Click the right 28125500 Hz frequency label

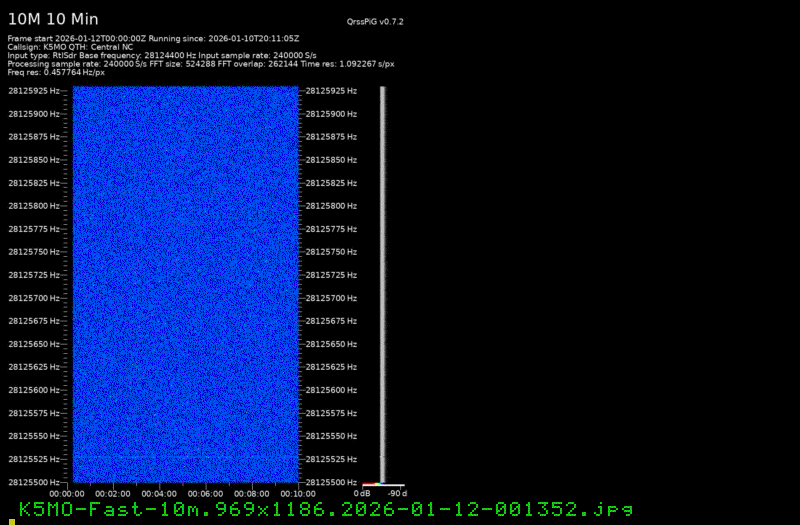point(331,482)
